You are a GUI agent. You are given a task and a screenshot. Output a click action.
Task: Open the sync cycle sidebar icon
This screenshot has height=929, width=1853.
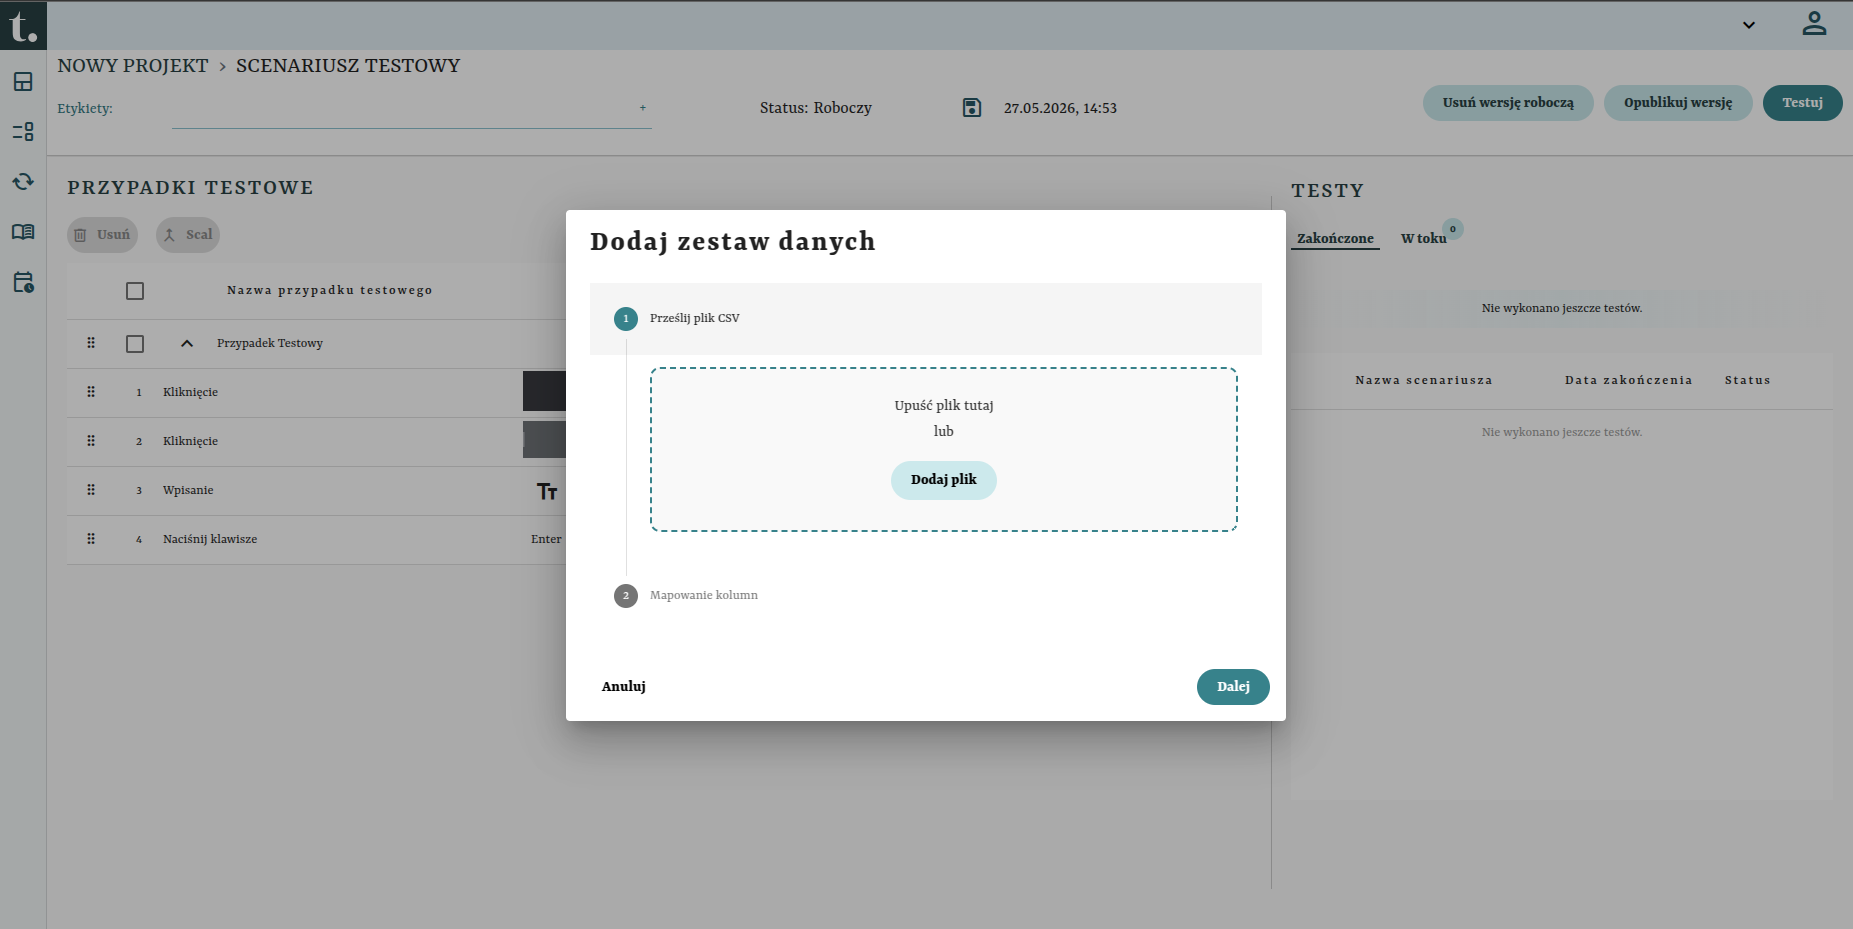(23, 182)
